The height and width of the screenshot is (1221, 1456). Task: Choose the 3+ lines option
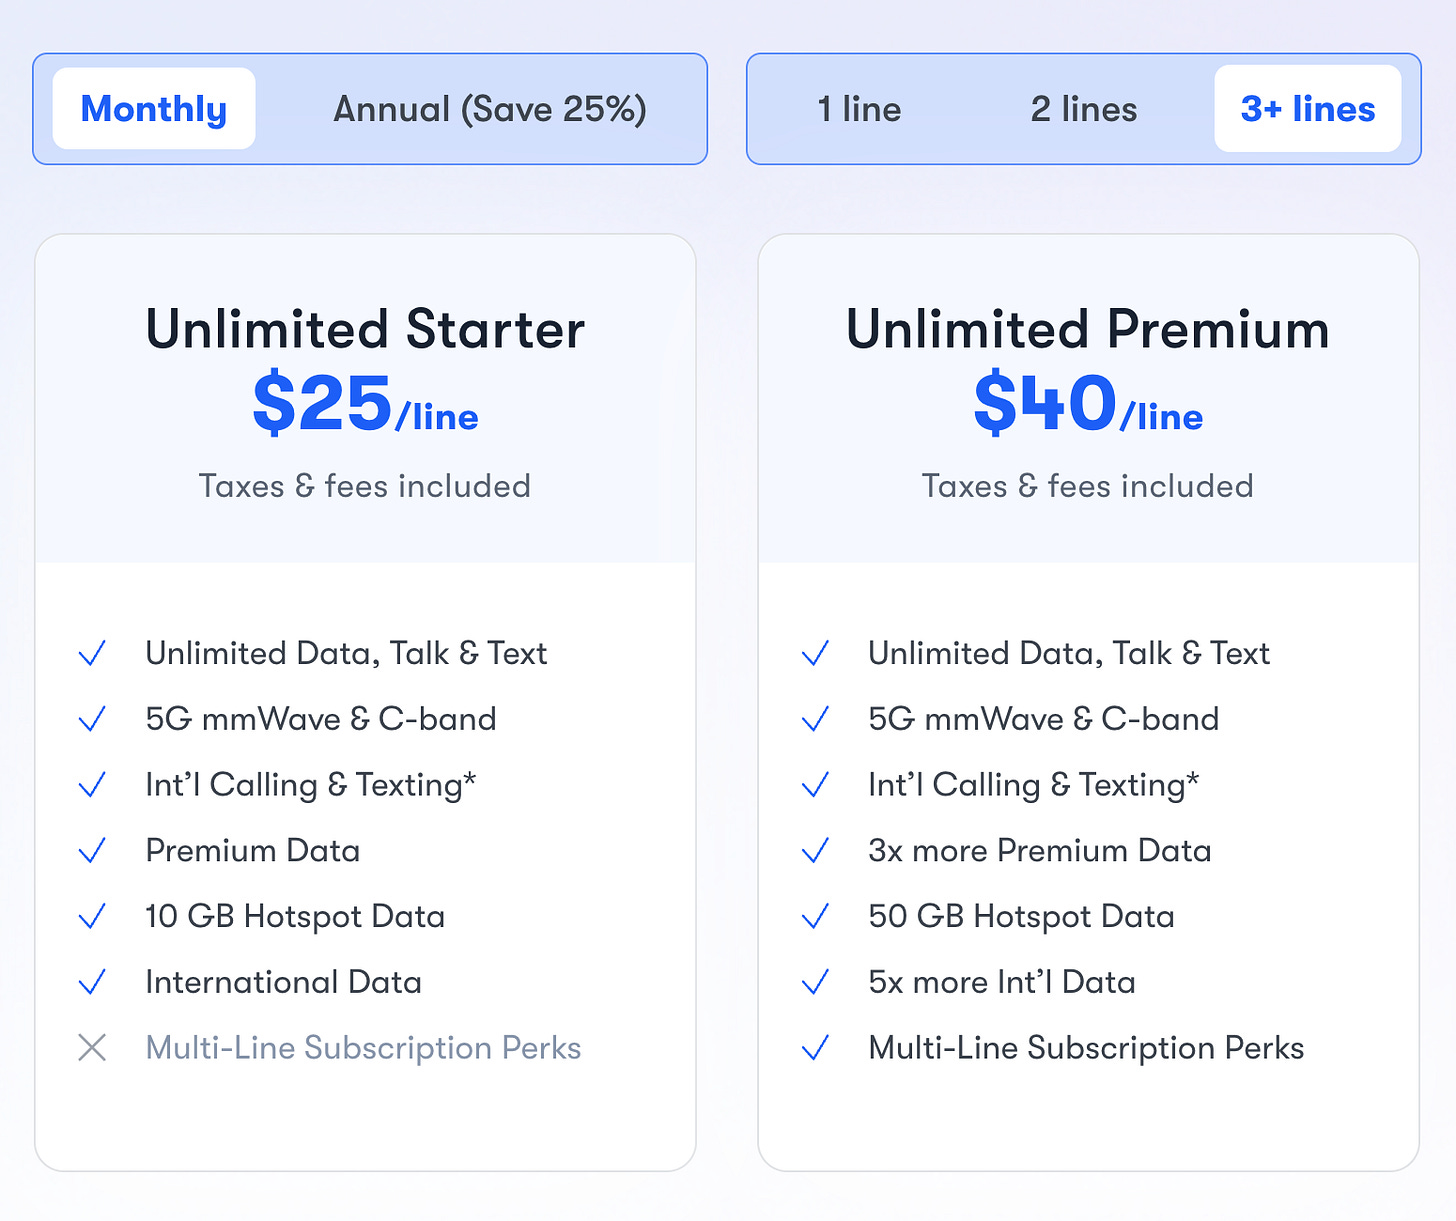pyautogui.click(x=1308, y=108)
